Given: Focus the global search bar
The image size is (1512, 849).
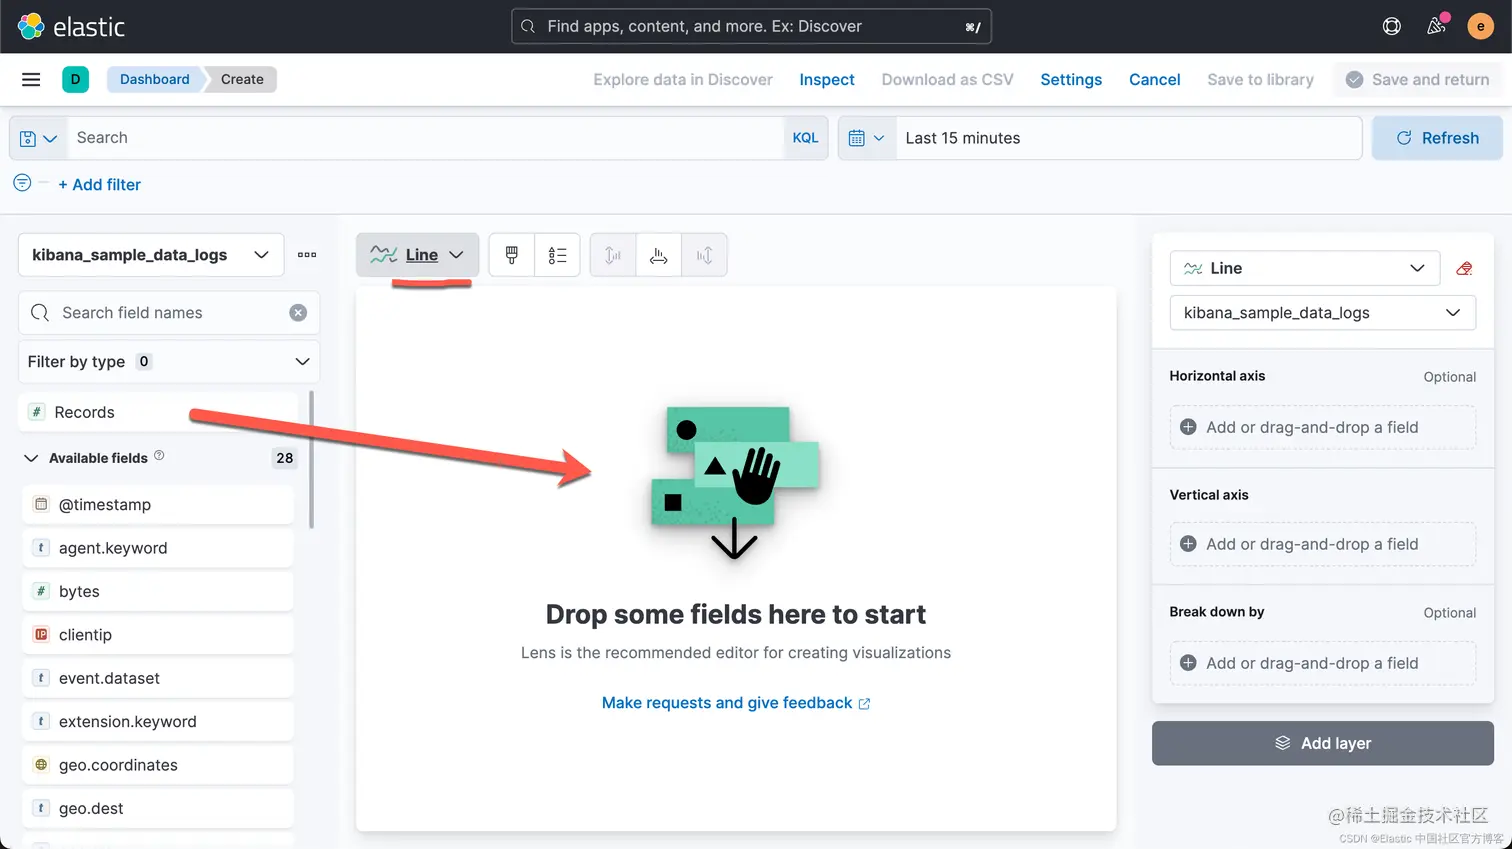Looking at the screenshot, I should point(751,26).
